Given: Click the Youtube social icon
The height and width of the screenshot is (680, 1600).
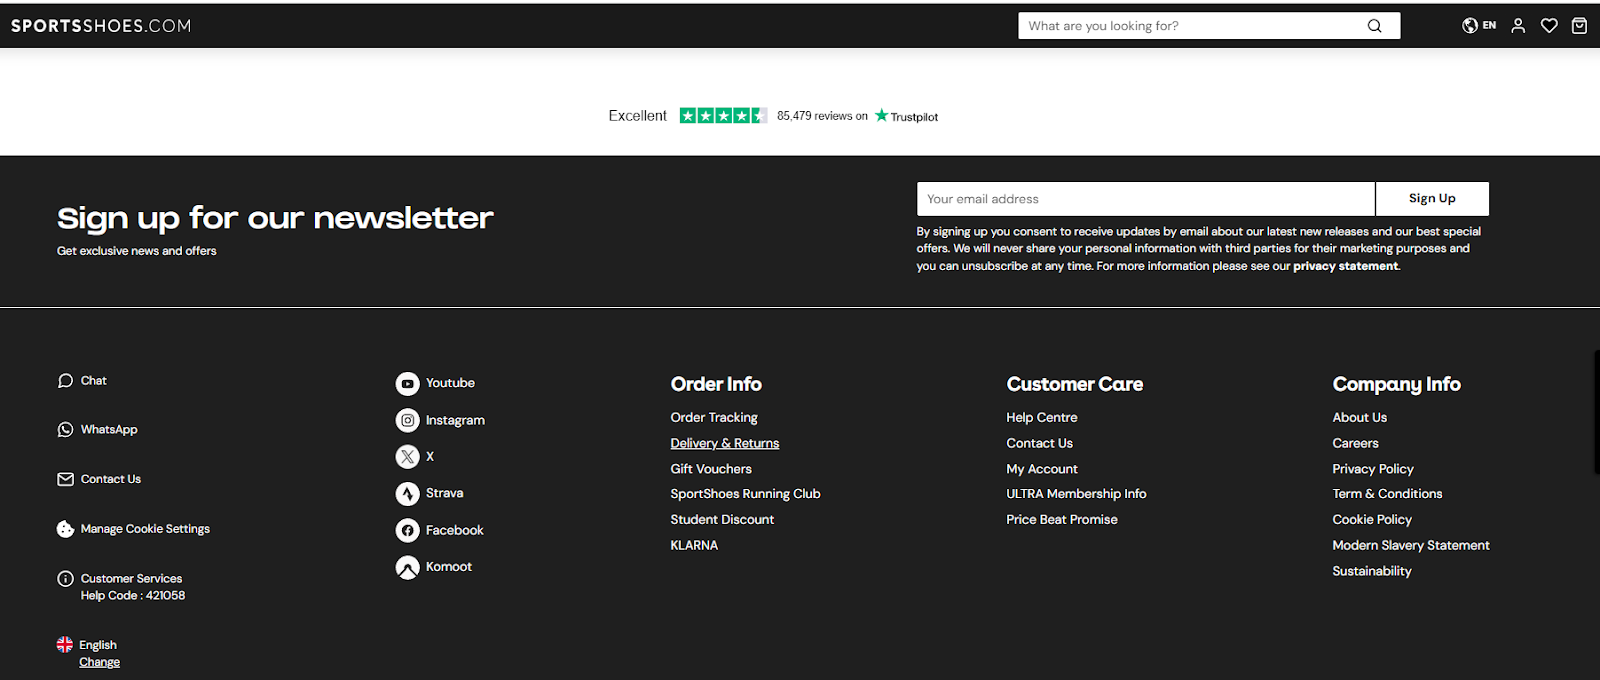Looking at the screenshot, I should [407, 384].
